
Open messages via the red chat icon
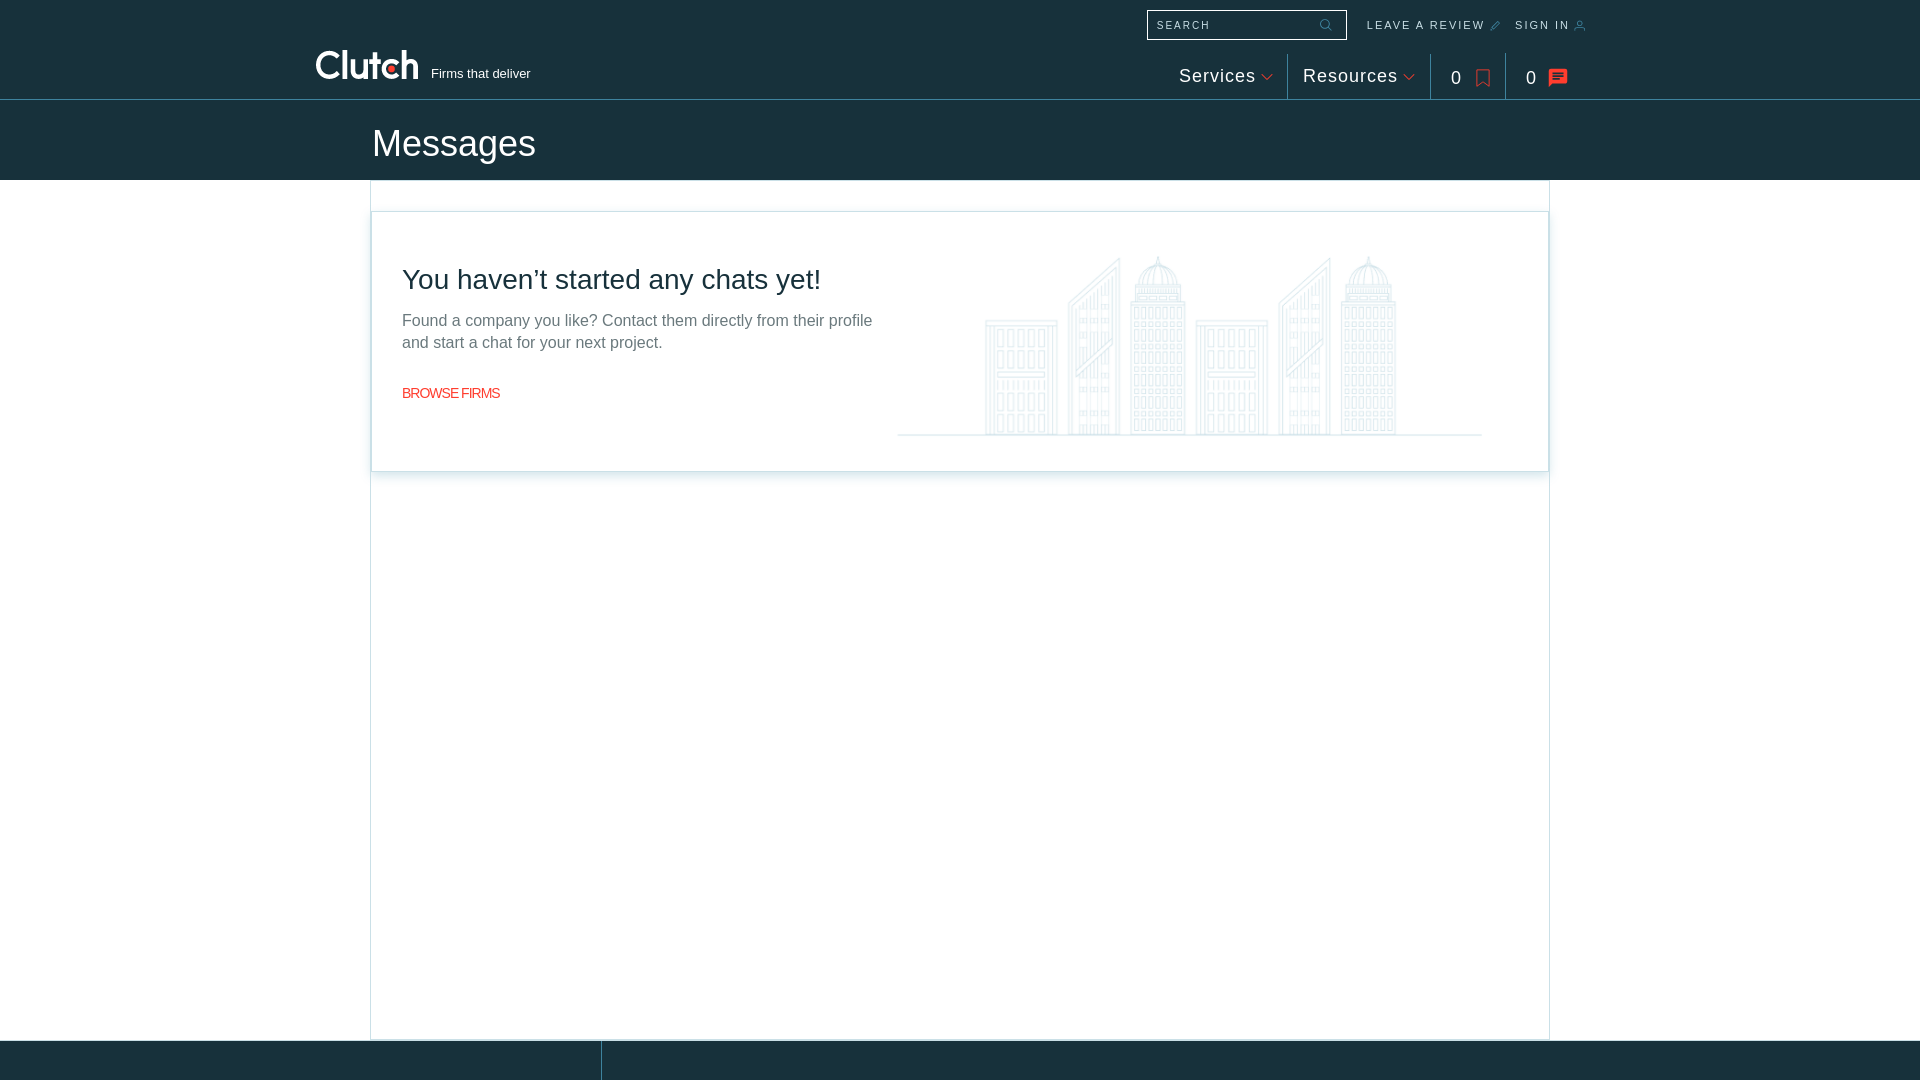(x=1558, y=77)
